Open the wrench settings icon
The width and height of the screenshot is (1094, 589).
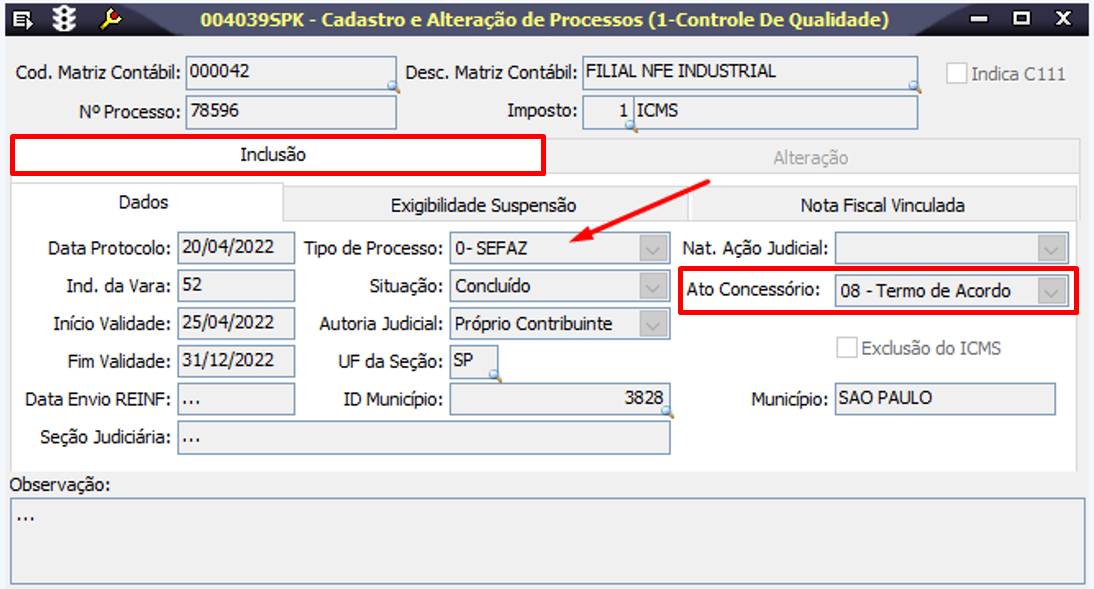pos(109,18)
